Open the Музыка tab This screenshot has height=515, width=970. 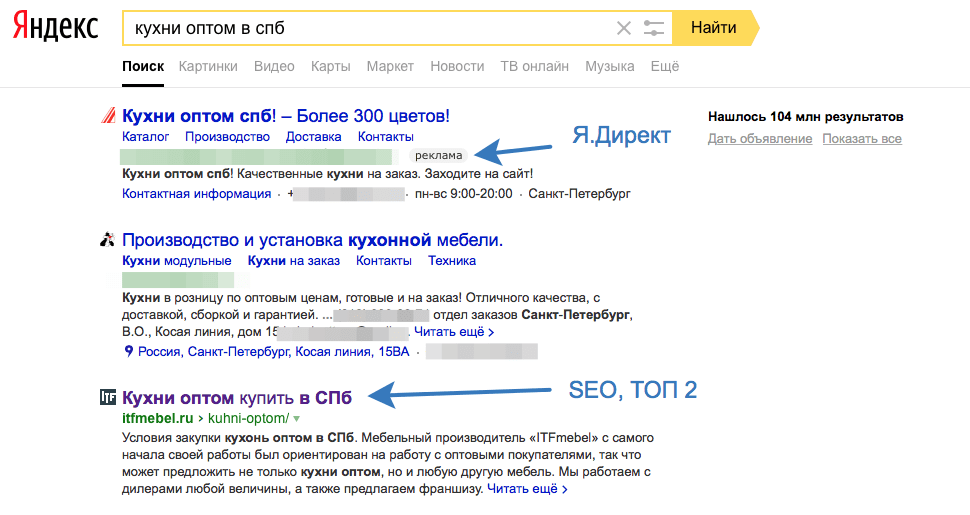609,66
